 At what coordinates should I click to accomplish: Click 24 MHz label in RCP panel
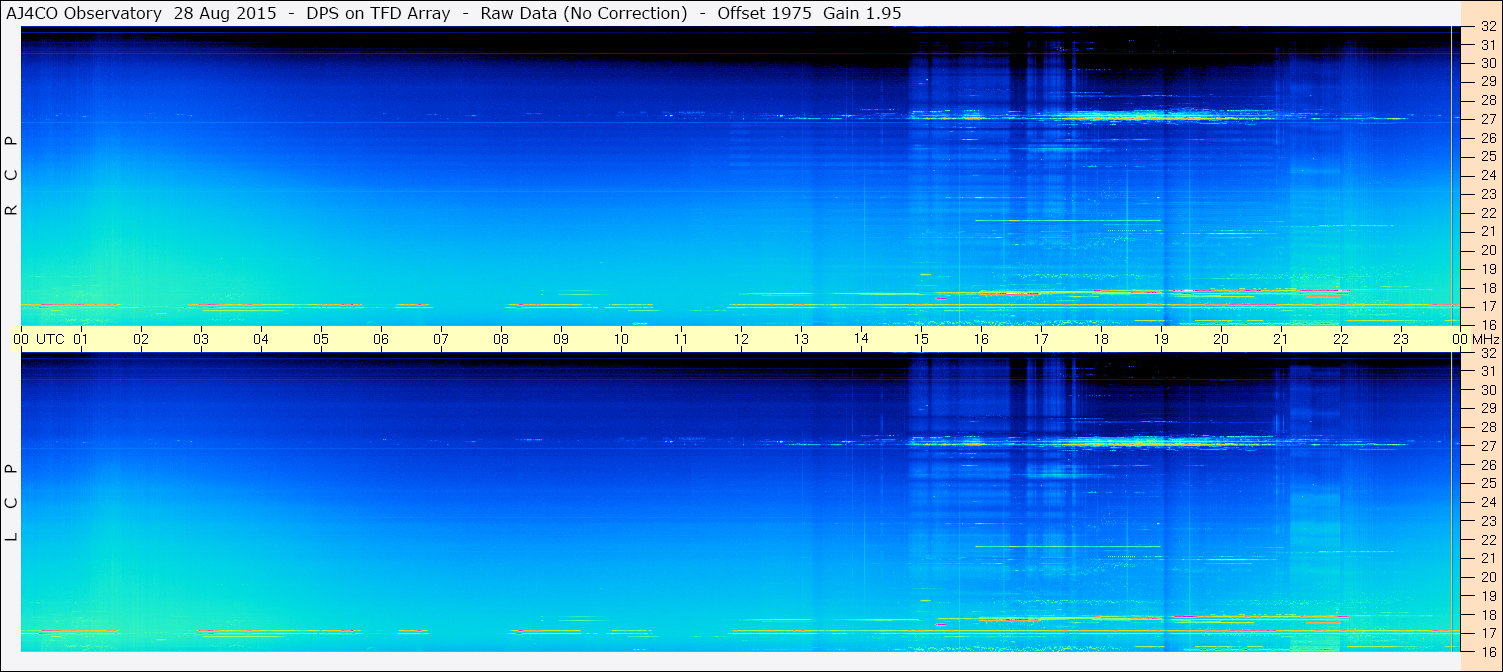1487,175
